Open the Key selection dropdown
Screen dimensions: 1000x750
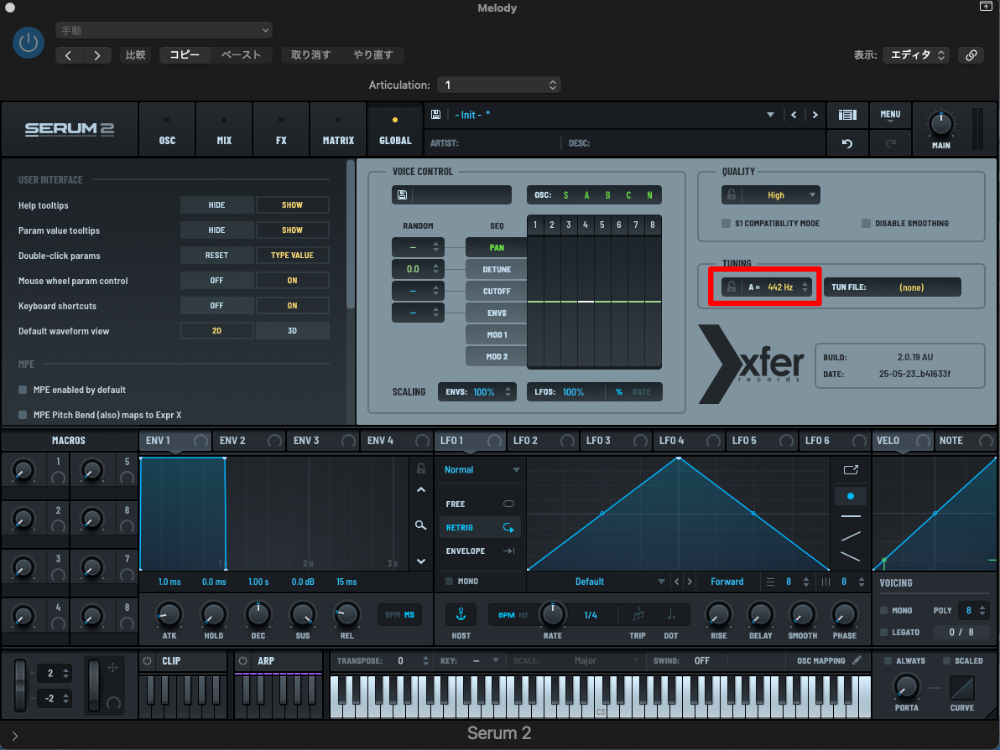[x=486, y=661]
